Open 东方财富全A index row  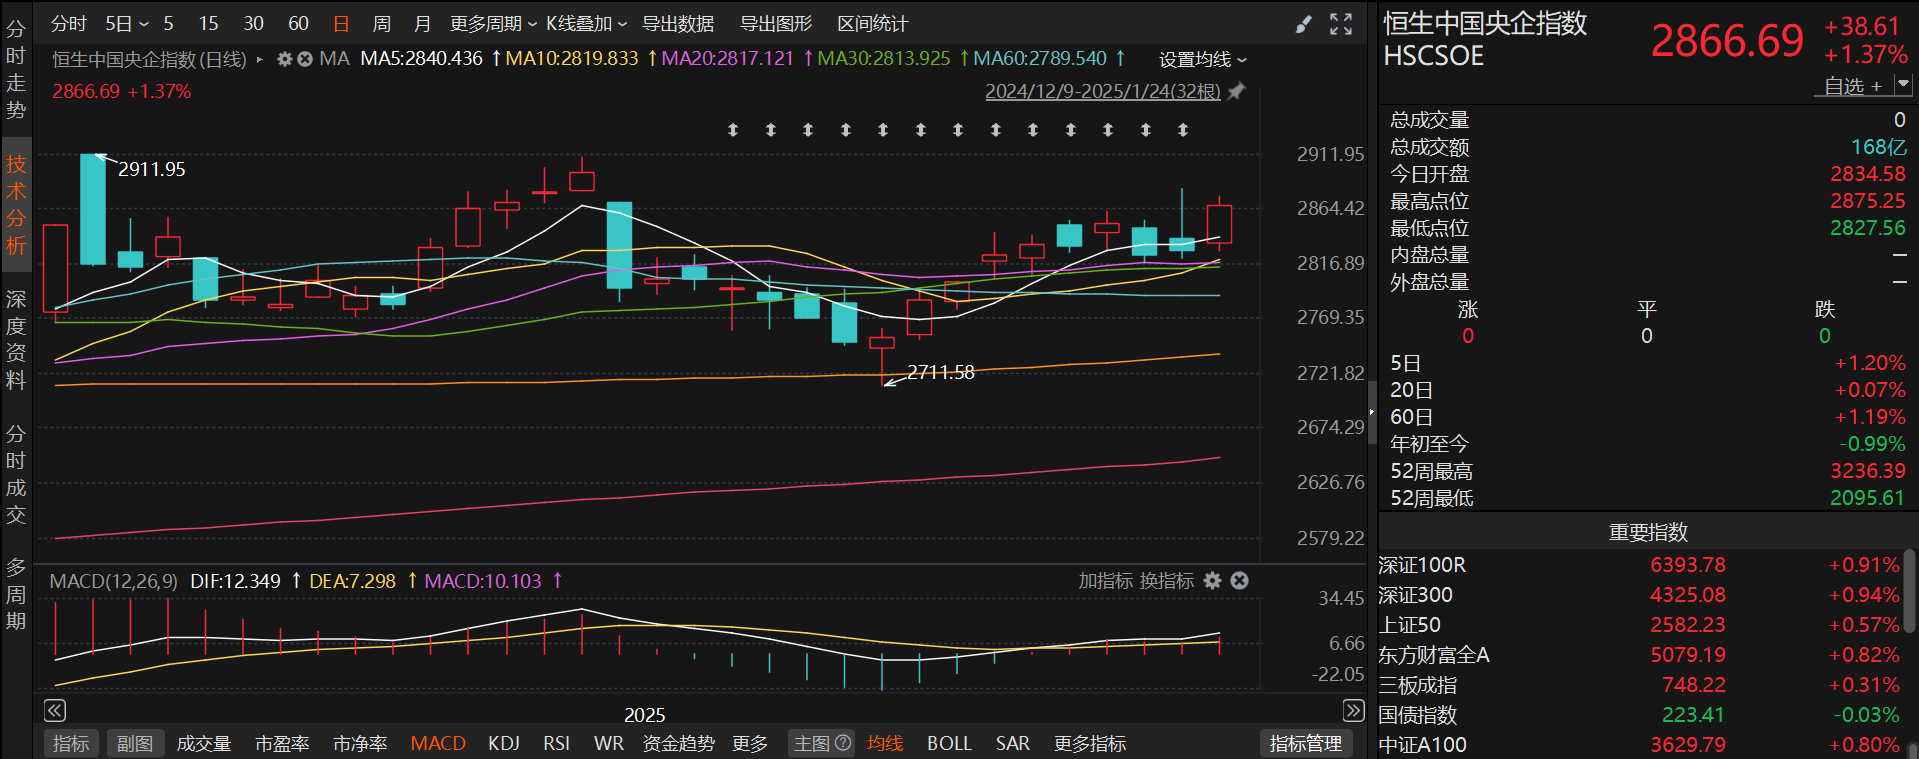tap(1640, 655)
